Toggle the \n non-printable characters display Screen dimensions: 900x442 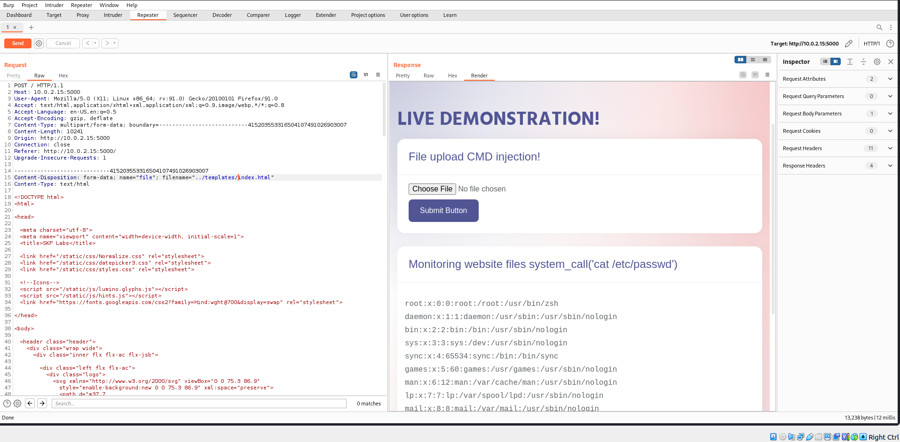point(366,75)
